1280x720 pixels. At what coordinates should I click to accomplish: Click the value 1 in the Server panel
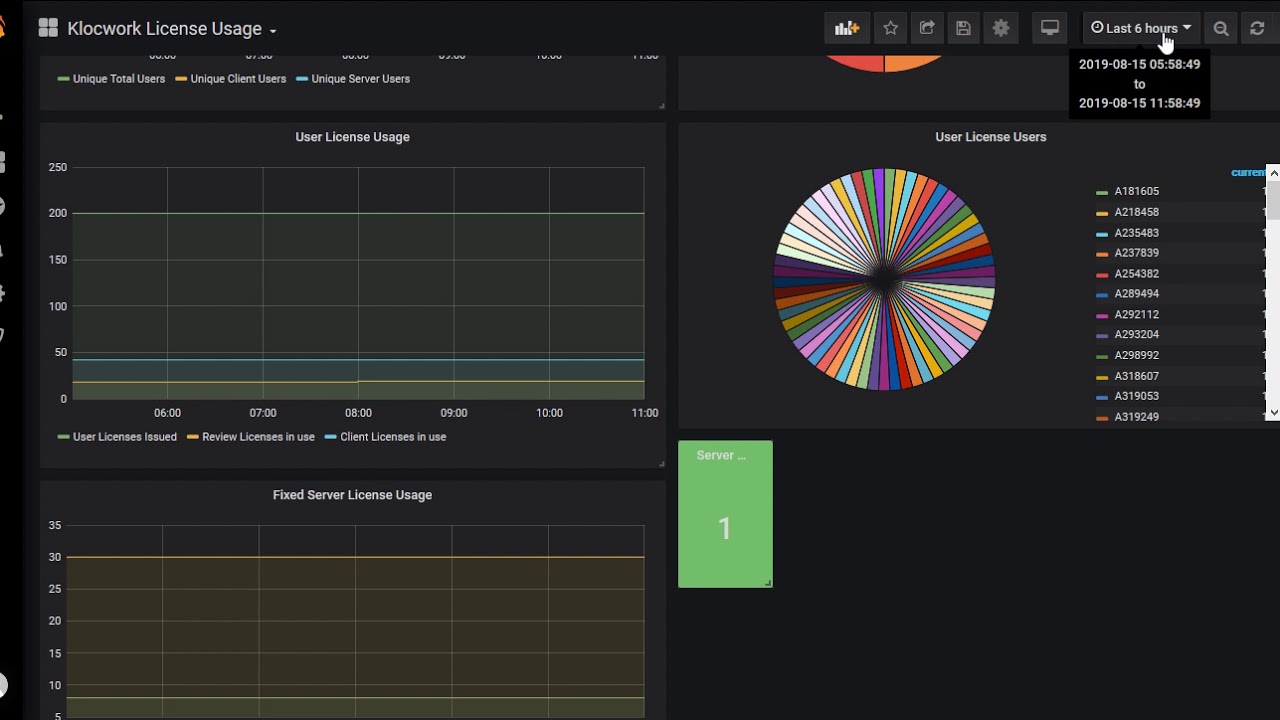click(725, 528)
